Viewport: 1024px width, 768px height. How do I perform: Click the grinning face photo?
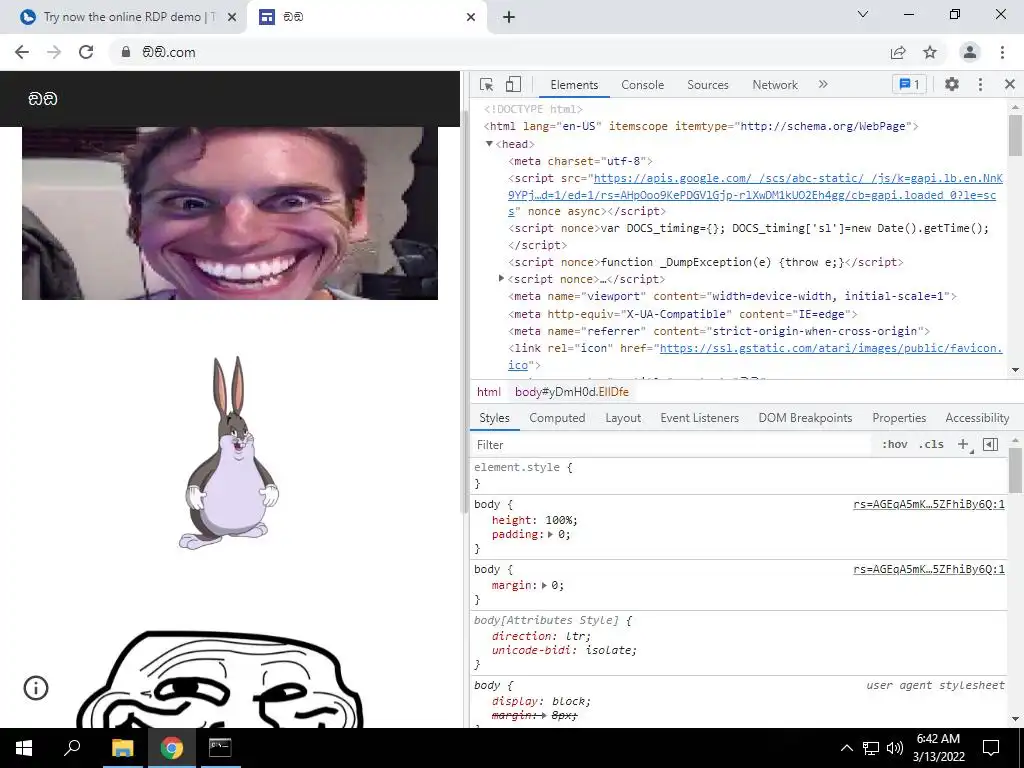click(230, 214)
